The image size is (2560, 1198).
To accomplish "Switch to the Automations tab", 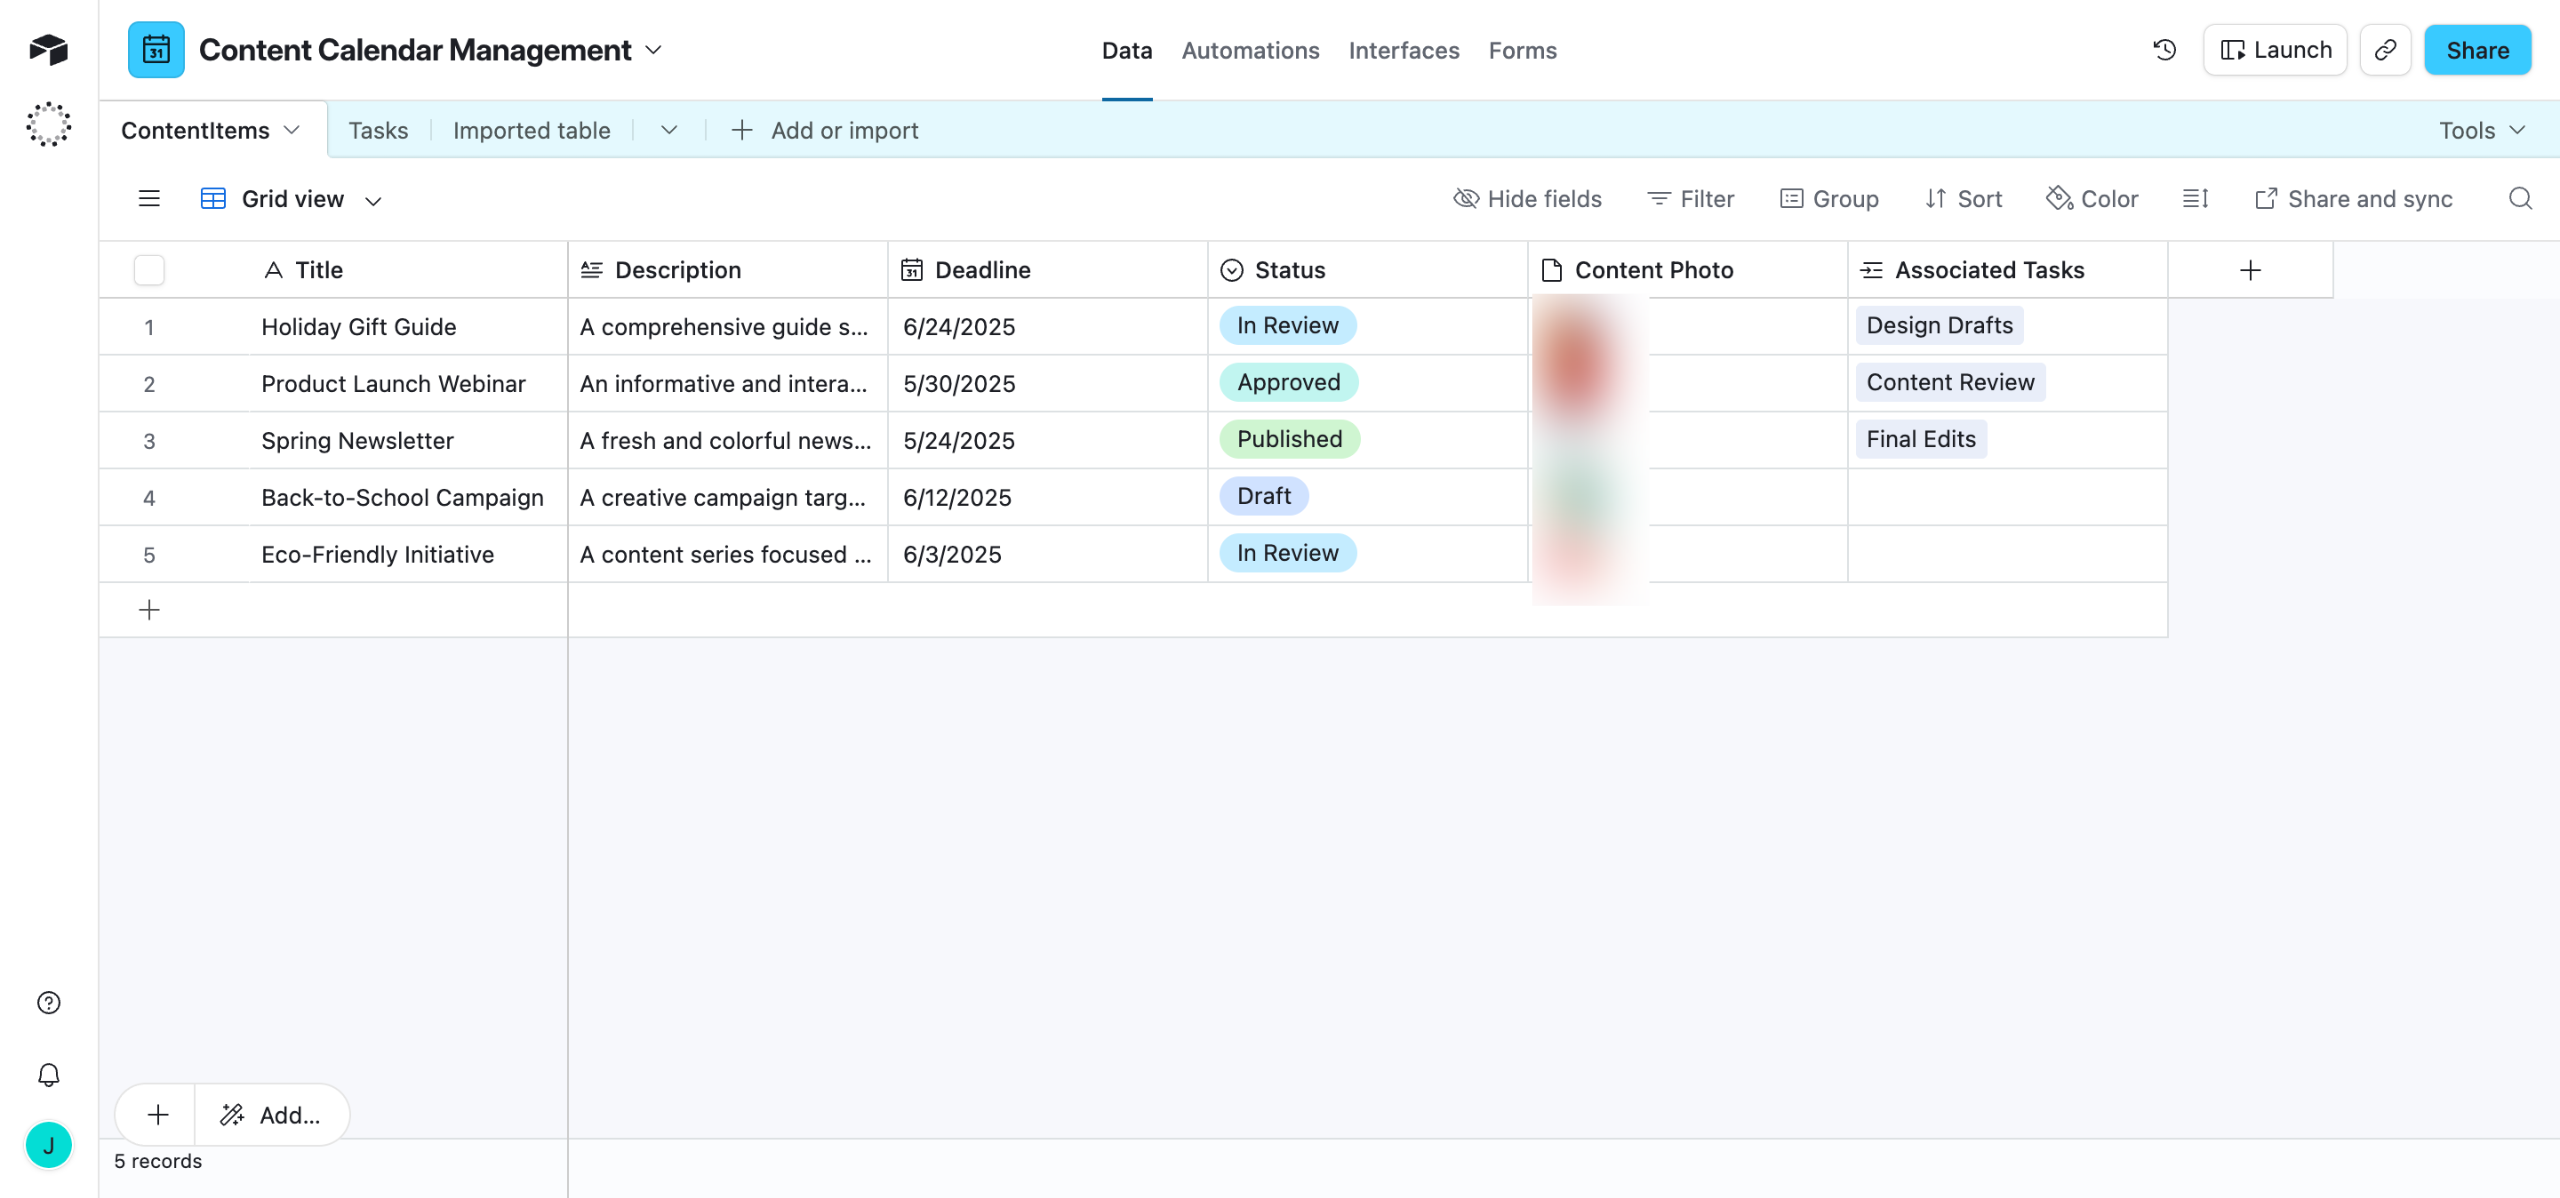I will coord(1250,50).
